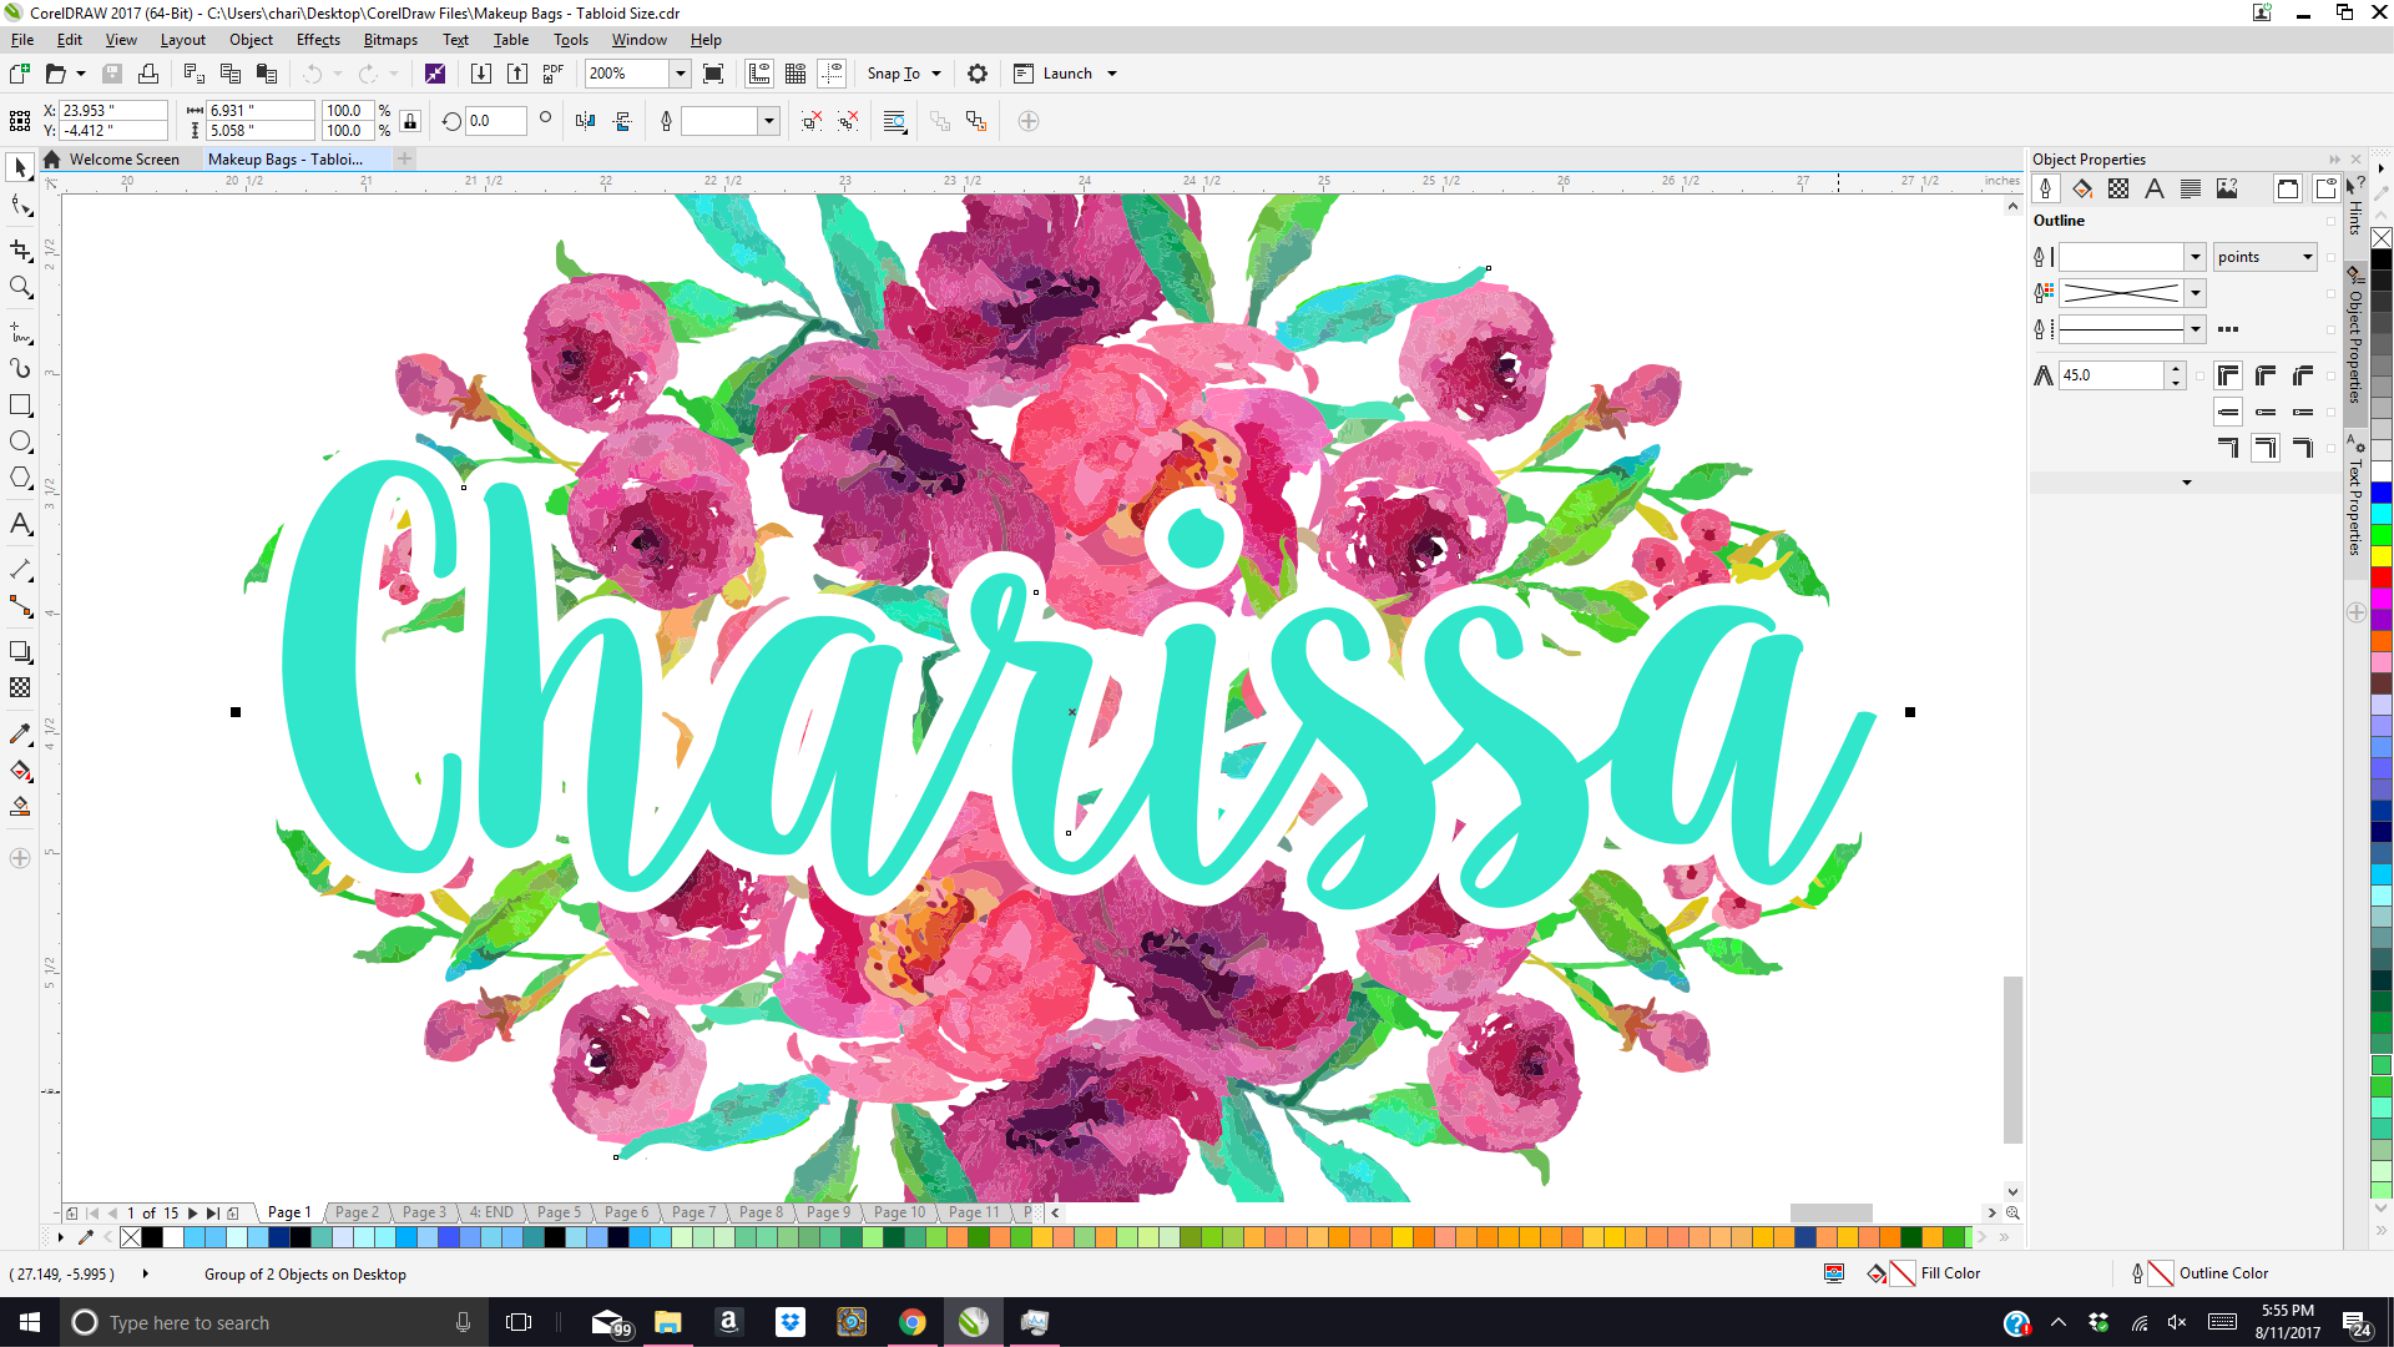2394x1347 pixels.
Task: Go to next page arrow
Action: point(192,1213)
